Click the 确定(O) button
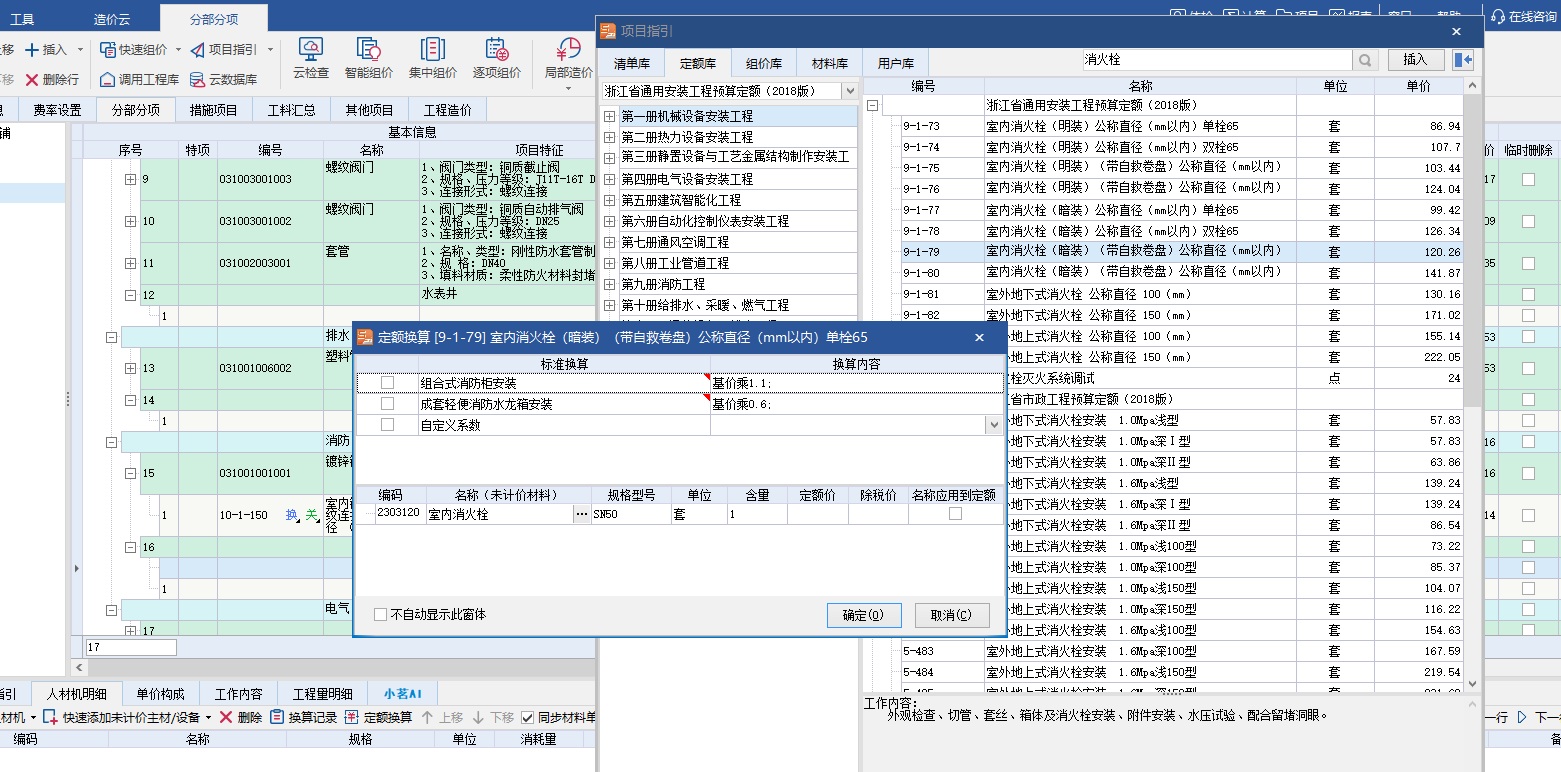This screenshot has height=772, width=1561. pos(864,615)
